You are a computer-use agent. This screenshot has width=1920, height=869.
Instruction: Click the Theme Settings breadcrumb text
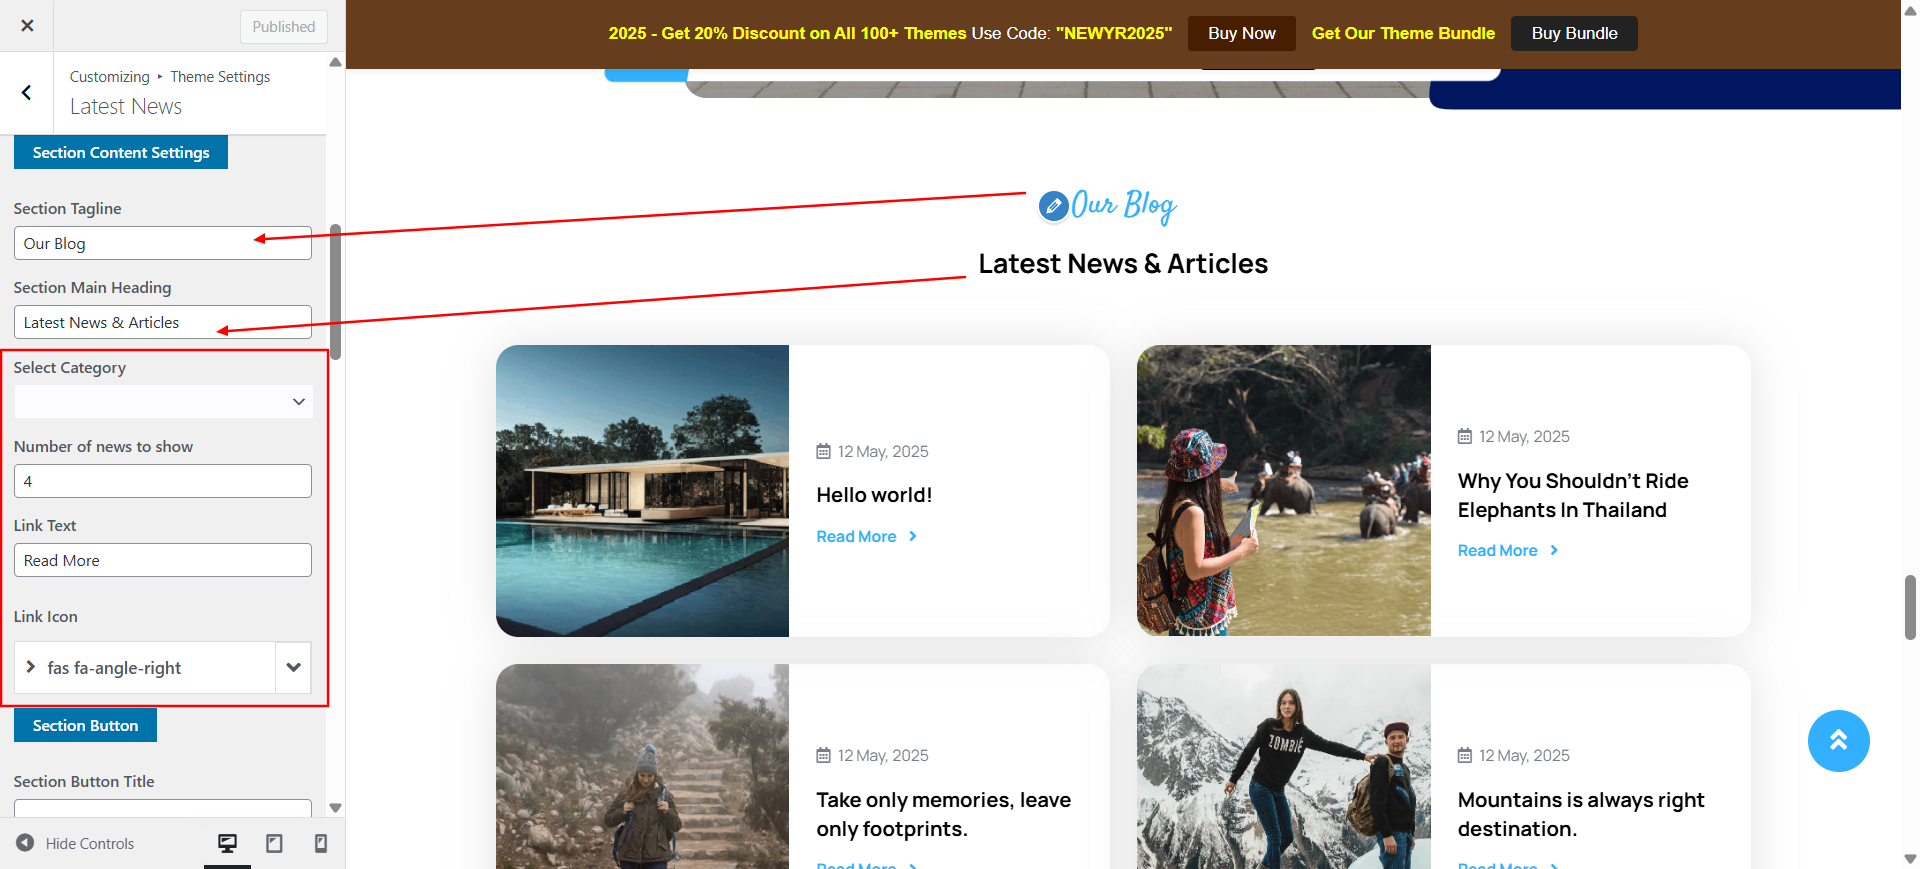[220, 77]
